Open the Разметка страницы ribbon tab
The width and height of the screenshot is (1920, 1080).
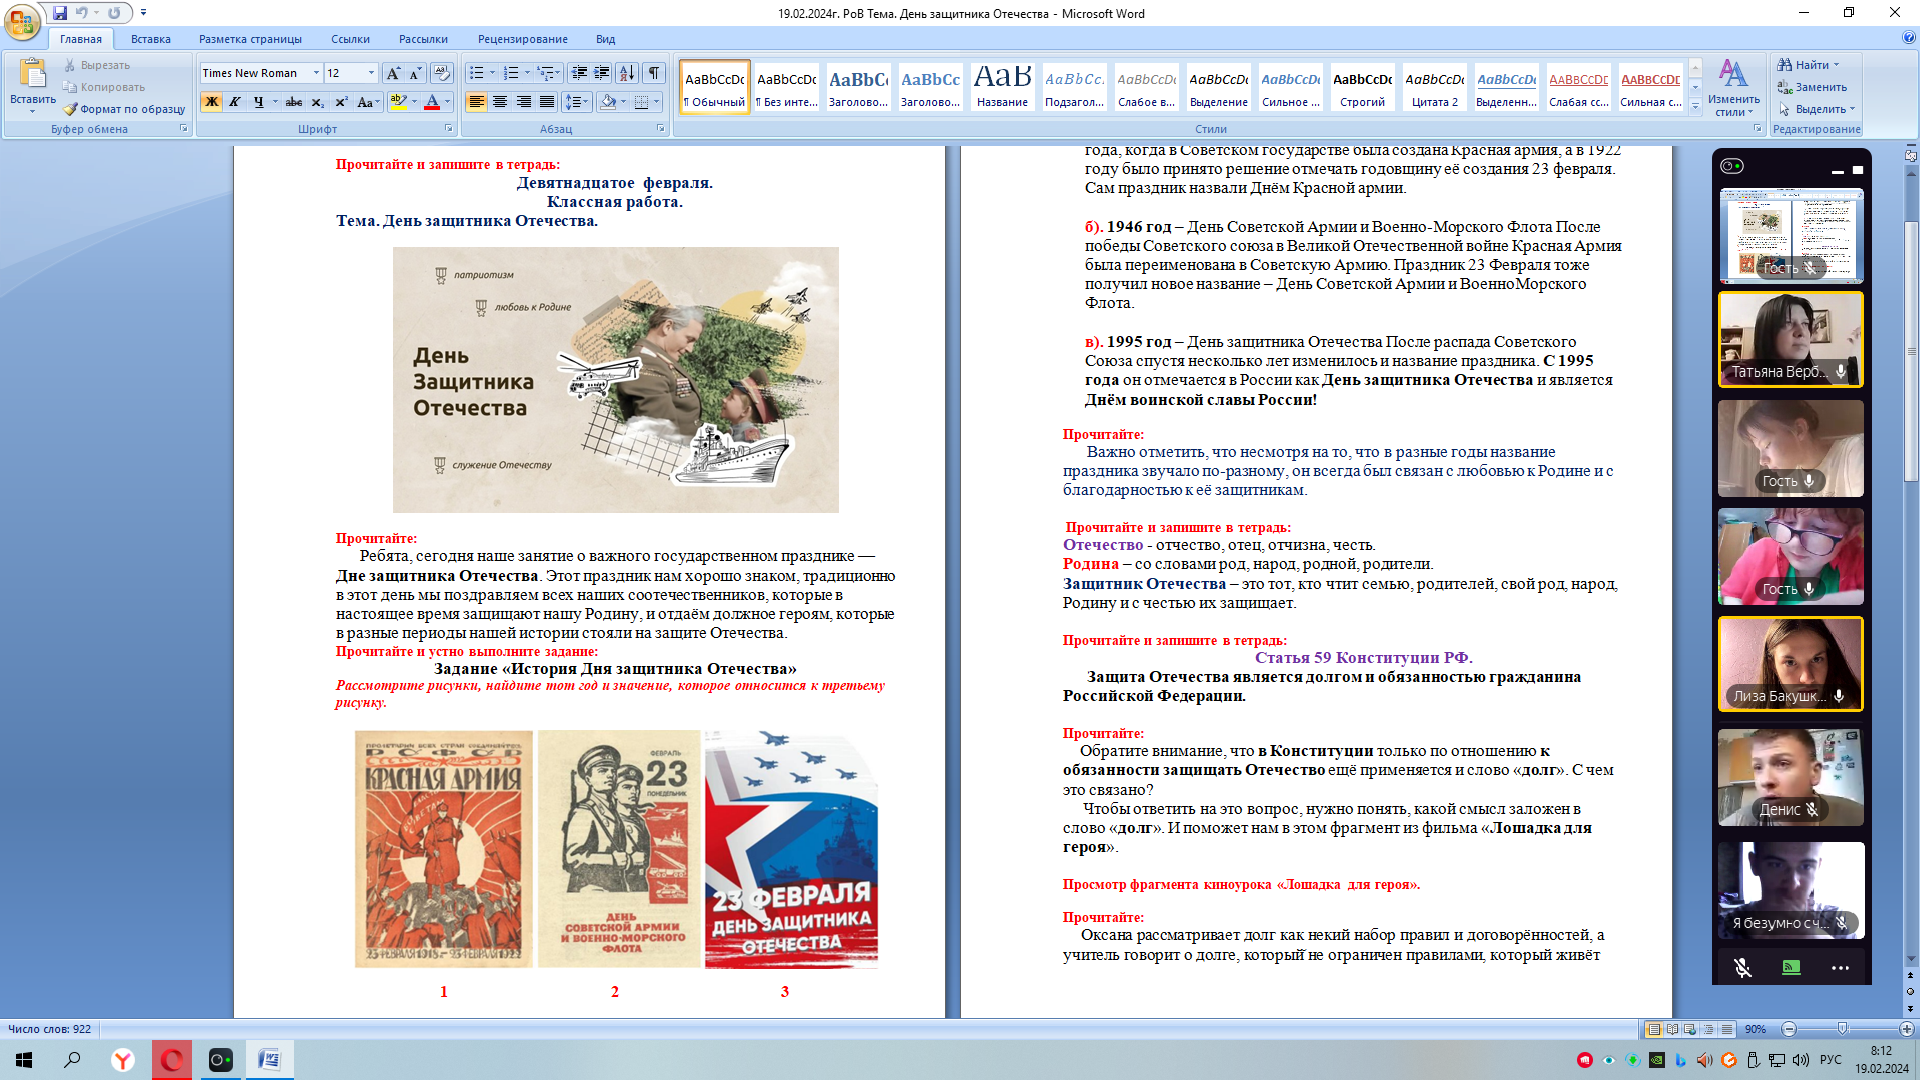pyautogui.click(x=250, y=39)
